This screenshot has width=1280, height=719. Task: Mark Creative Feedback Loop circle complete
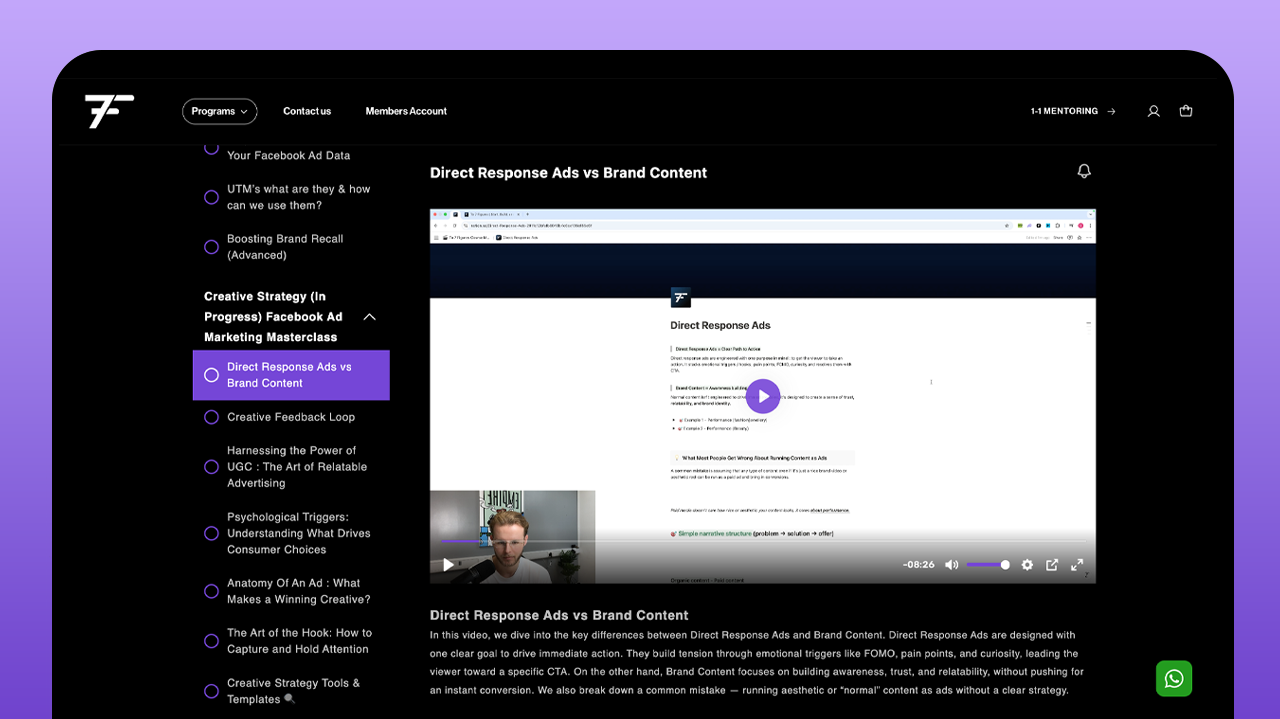211,417
